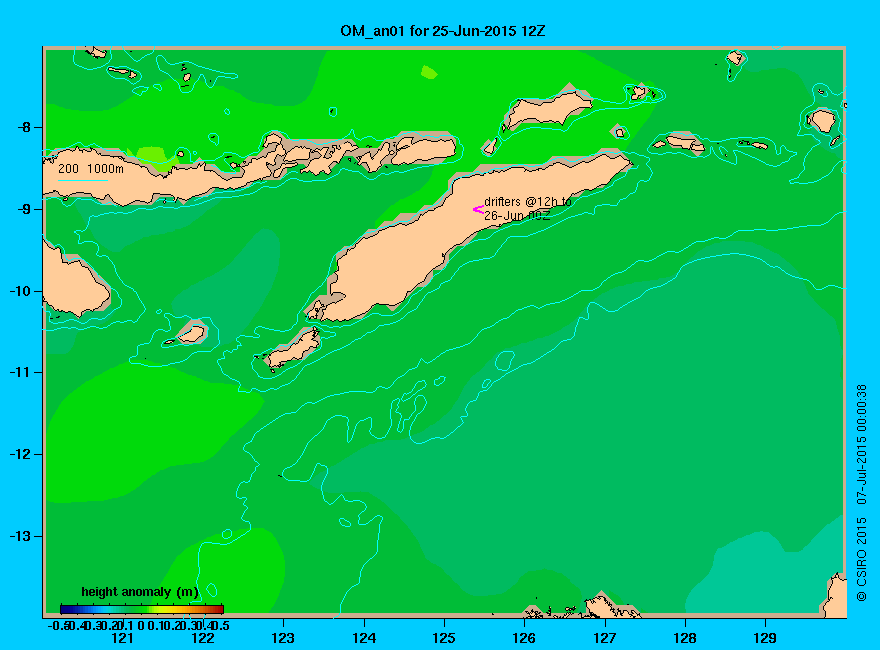Viewport: 880px width, 650px height.
Task: Click the CSIRO 2015 copyright text
Action: pos(861,560)
